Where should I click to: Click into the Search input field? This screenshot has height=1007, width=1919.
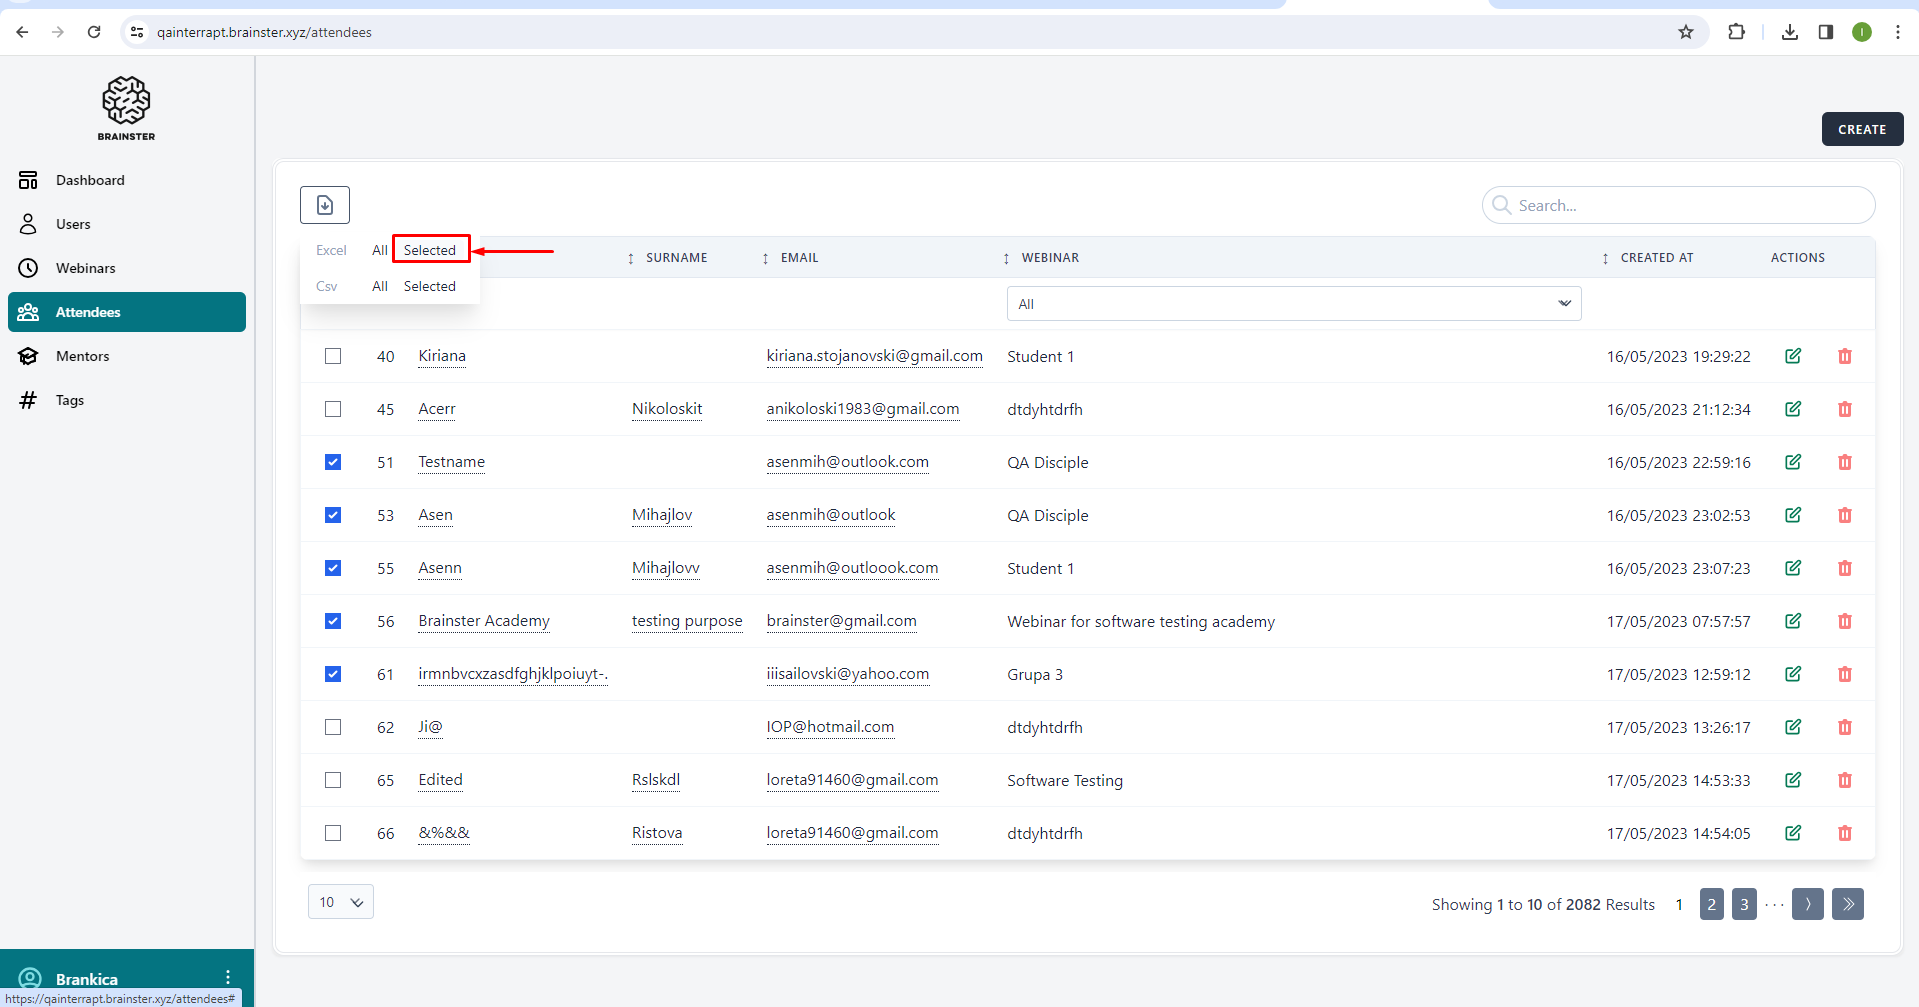(x=1690, y=205)
